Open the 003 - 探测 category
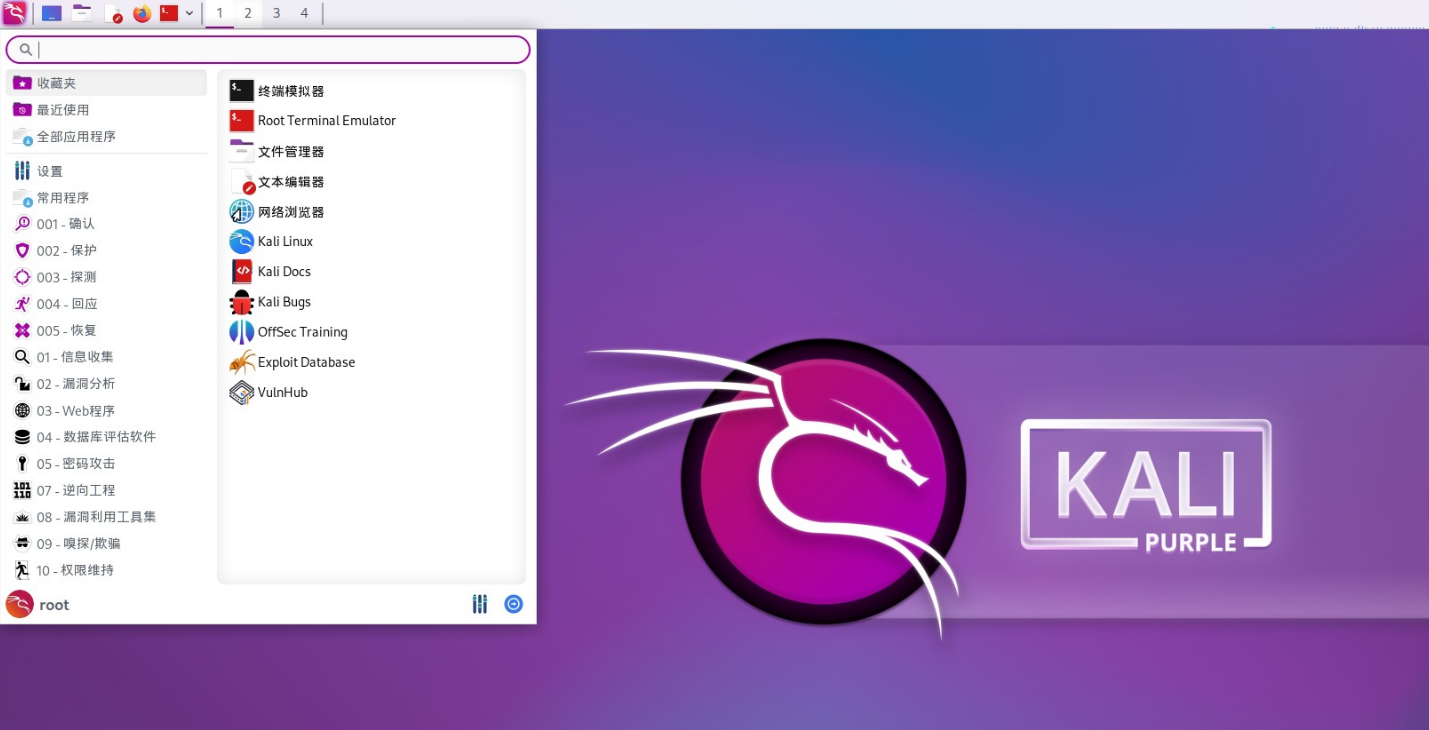The height and width of the screenshot is (730, 1429). point(106,277)
